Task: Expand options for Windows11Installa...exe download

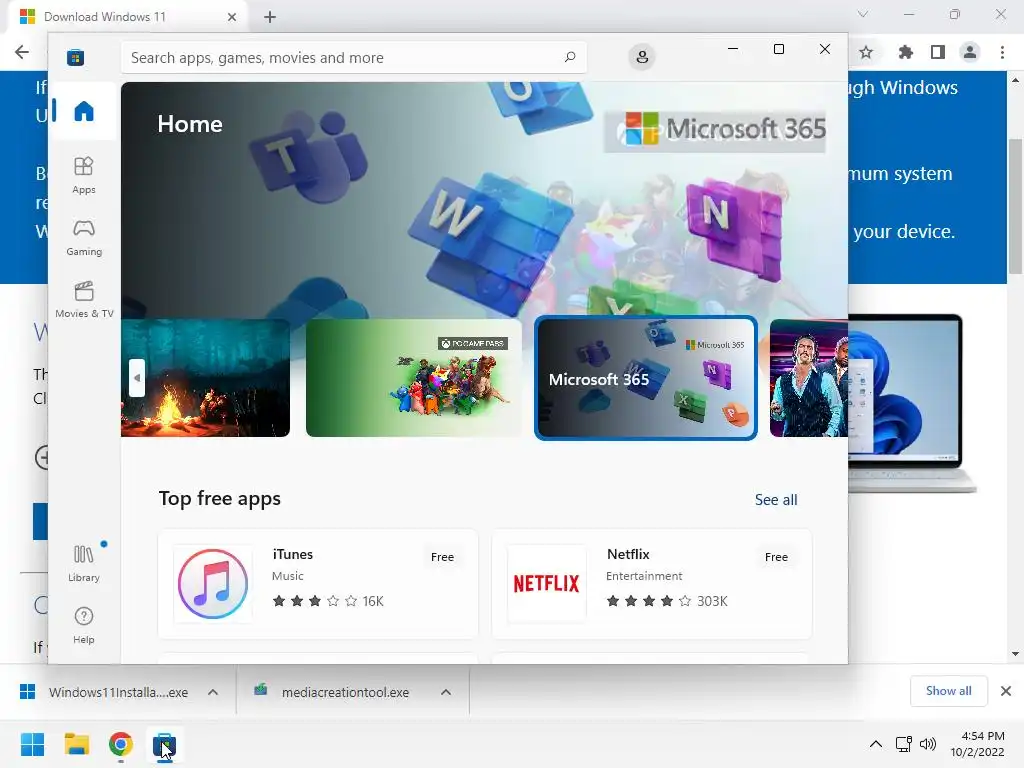Action: point(213,692)
